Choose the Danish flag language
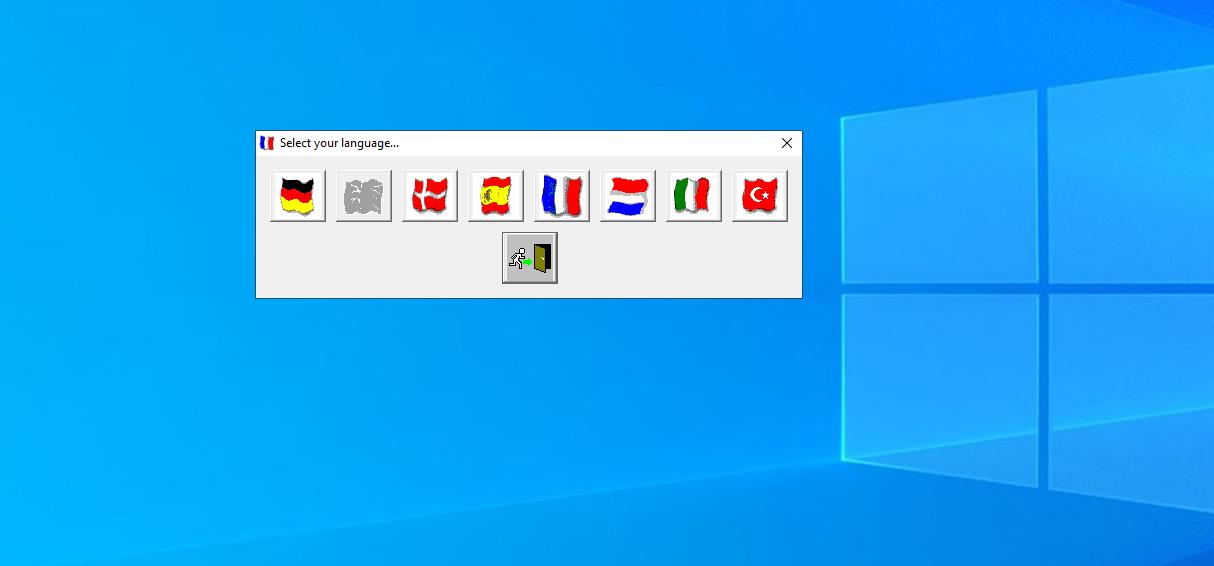The height and width of the screenshot is (566, 1214). [x=430, y=195]
